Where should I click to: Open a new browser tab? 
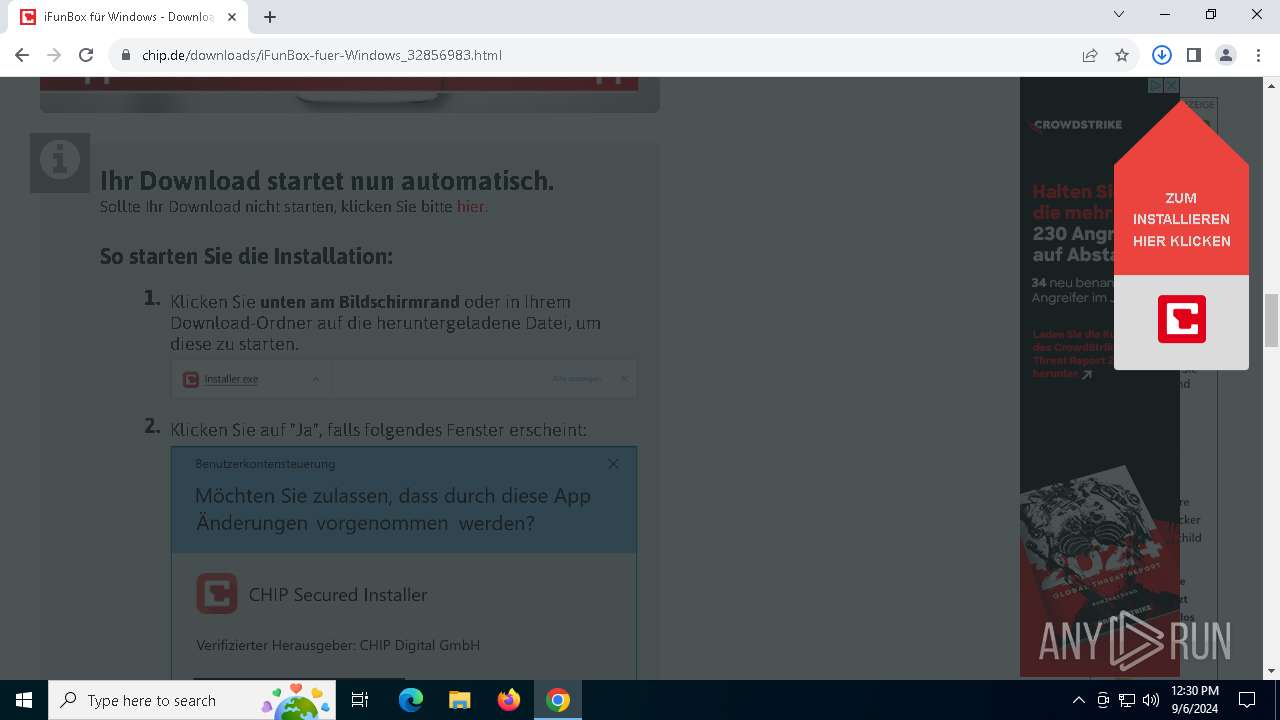(x=270, y=16)
